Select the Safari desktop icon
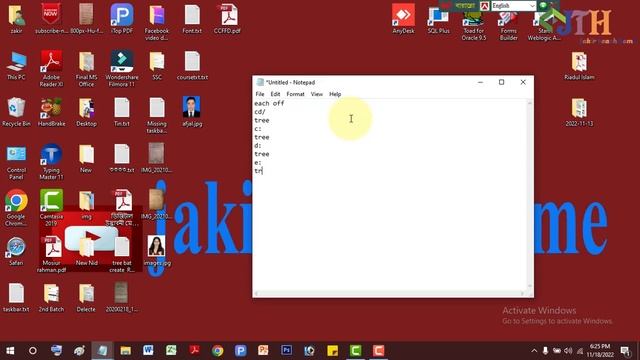This screenshot has width=640, height=360. coord(16,252)
